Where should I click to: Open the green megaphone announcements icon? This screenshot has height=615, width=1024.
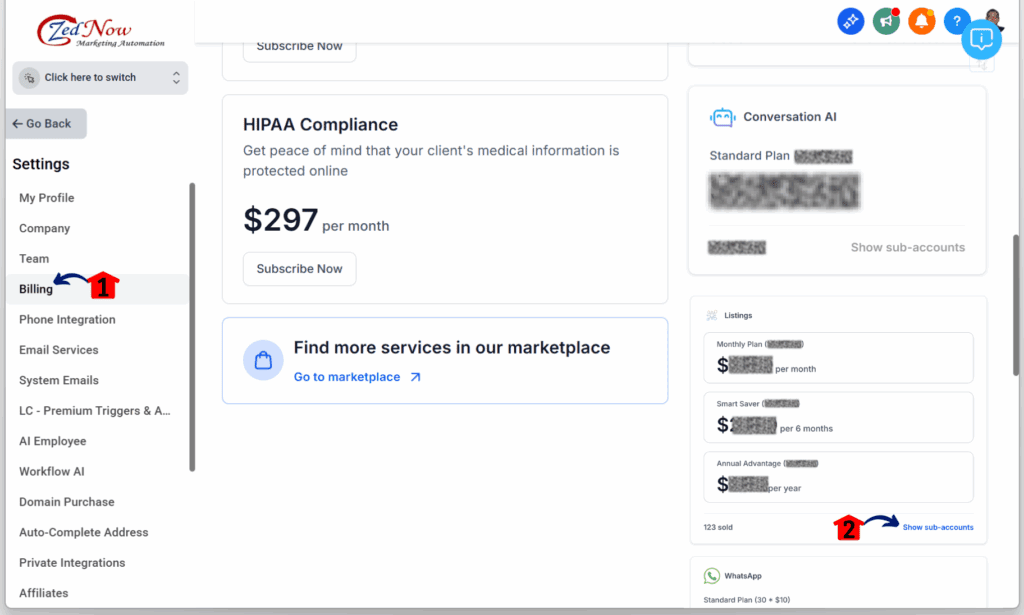(x=886, y=22)
